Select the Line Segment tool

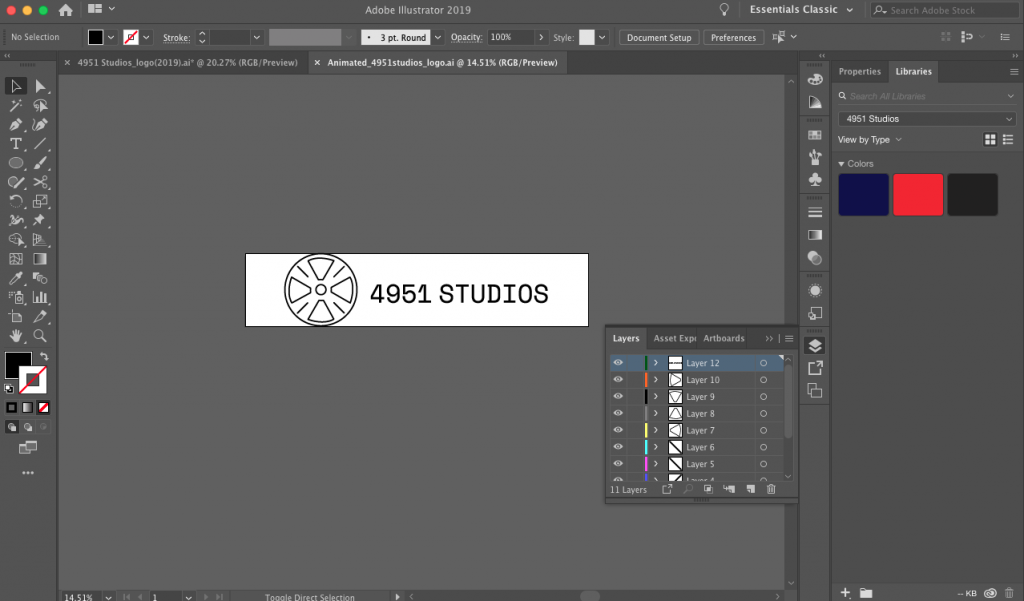pyautogui.click(x=40, y=144)
